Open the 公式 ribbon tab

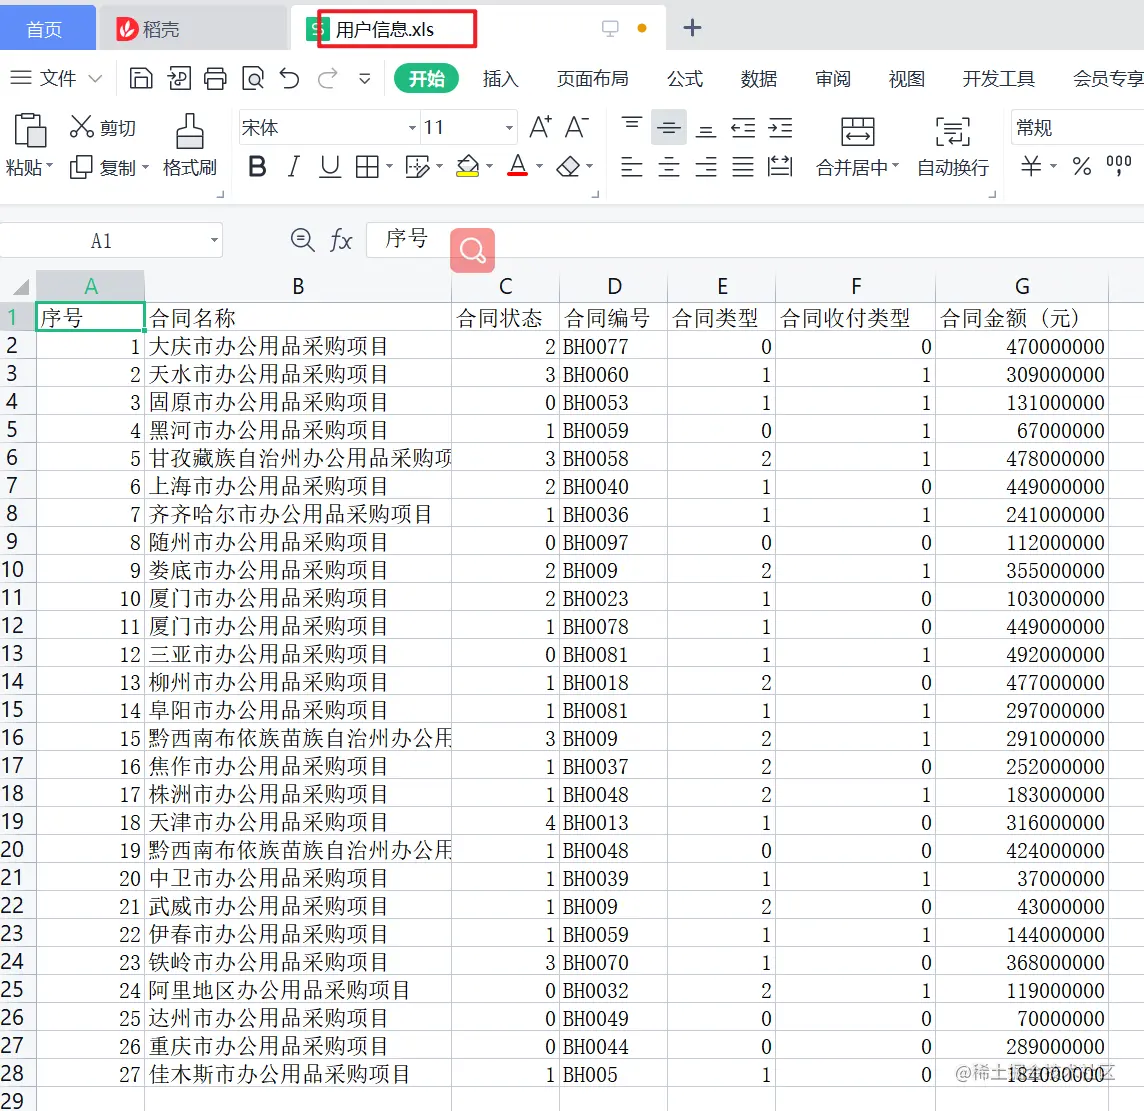685,78
